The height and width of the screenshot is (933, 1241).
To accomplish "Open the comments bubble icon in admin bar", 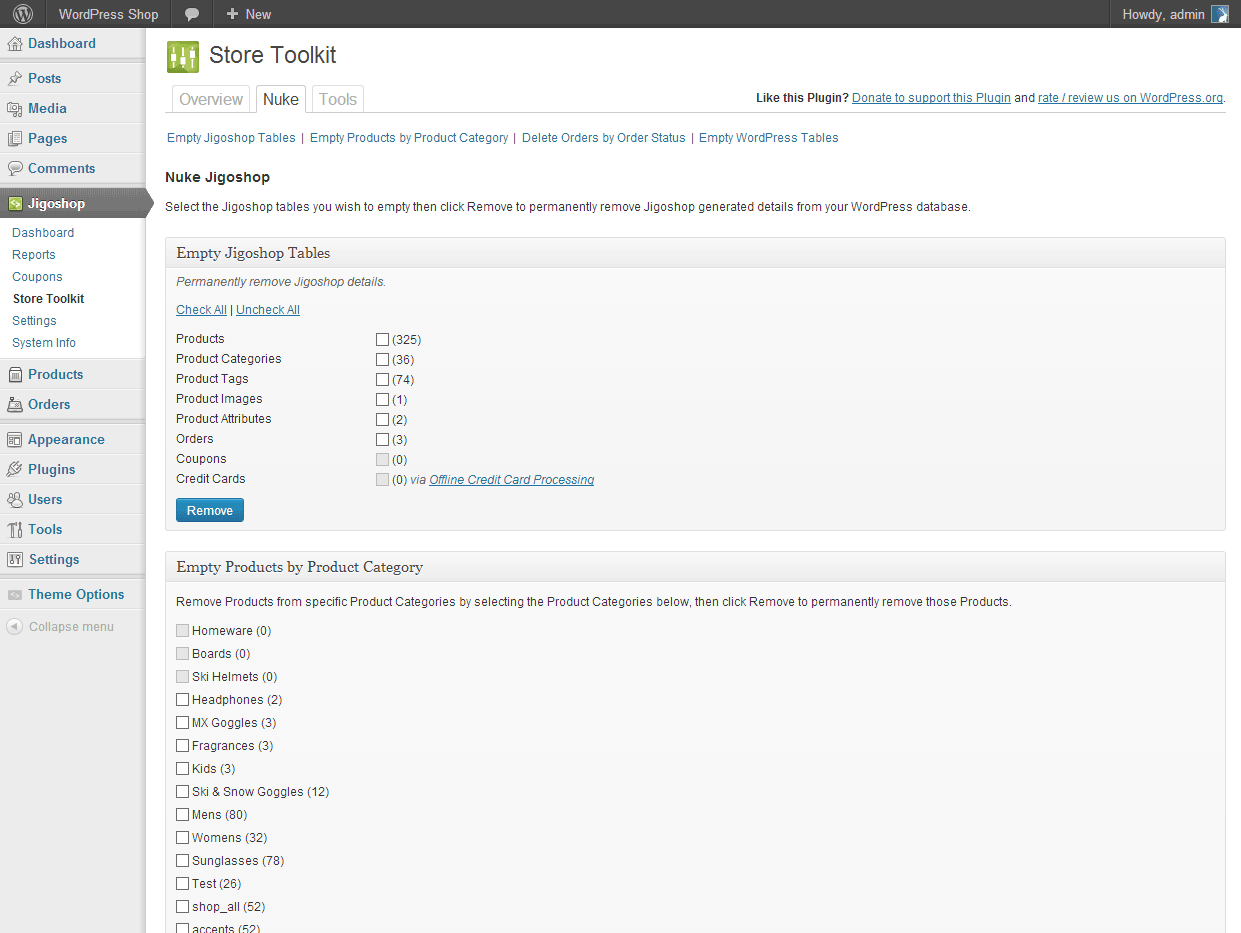I will click(192, 14).
